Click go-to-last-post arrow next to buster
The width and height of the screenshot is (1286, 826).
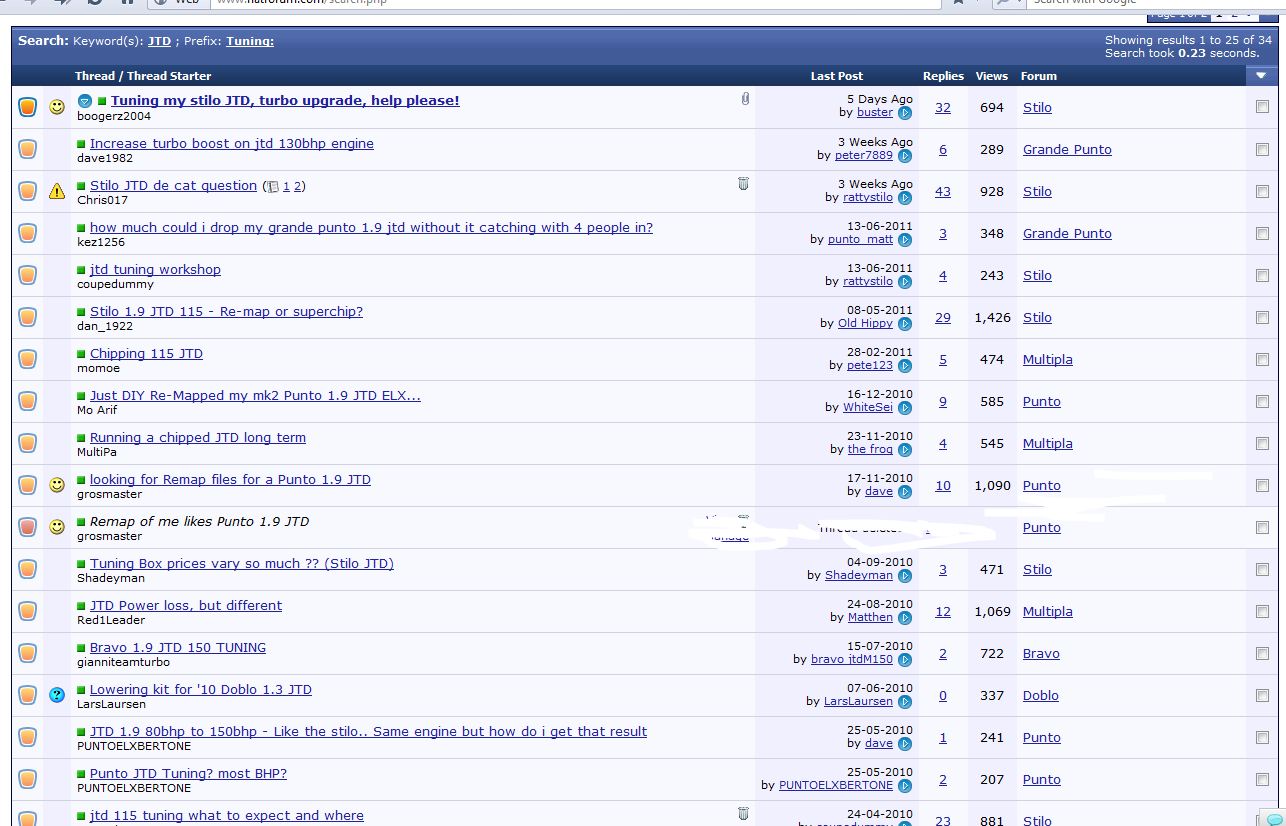point(904,114)
